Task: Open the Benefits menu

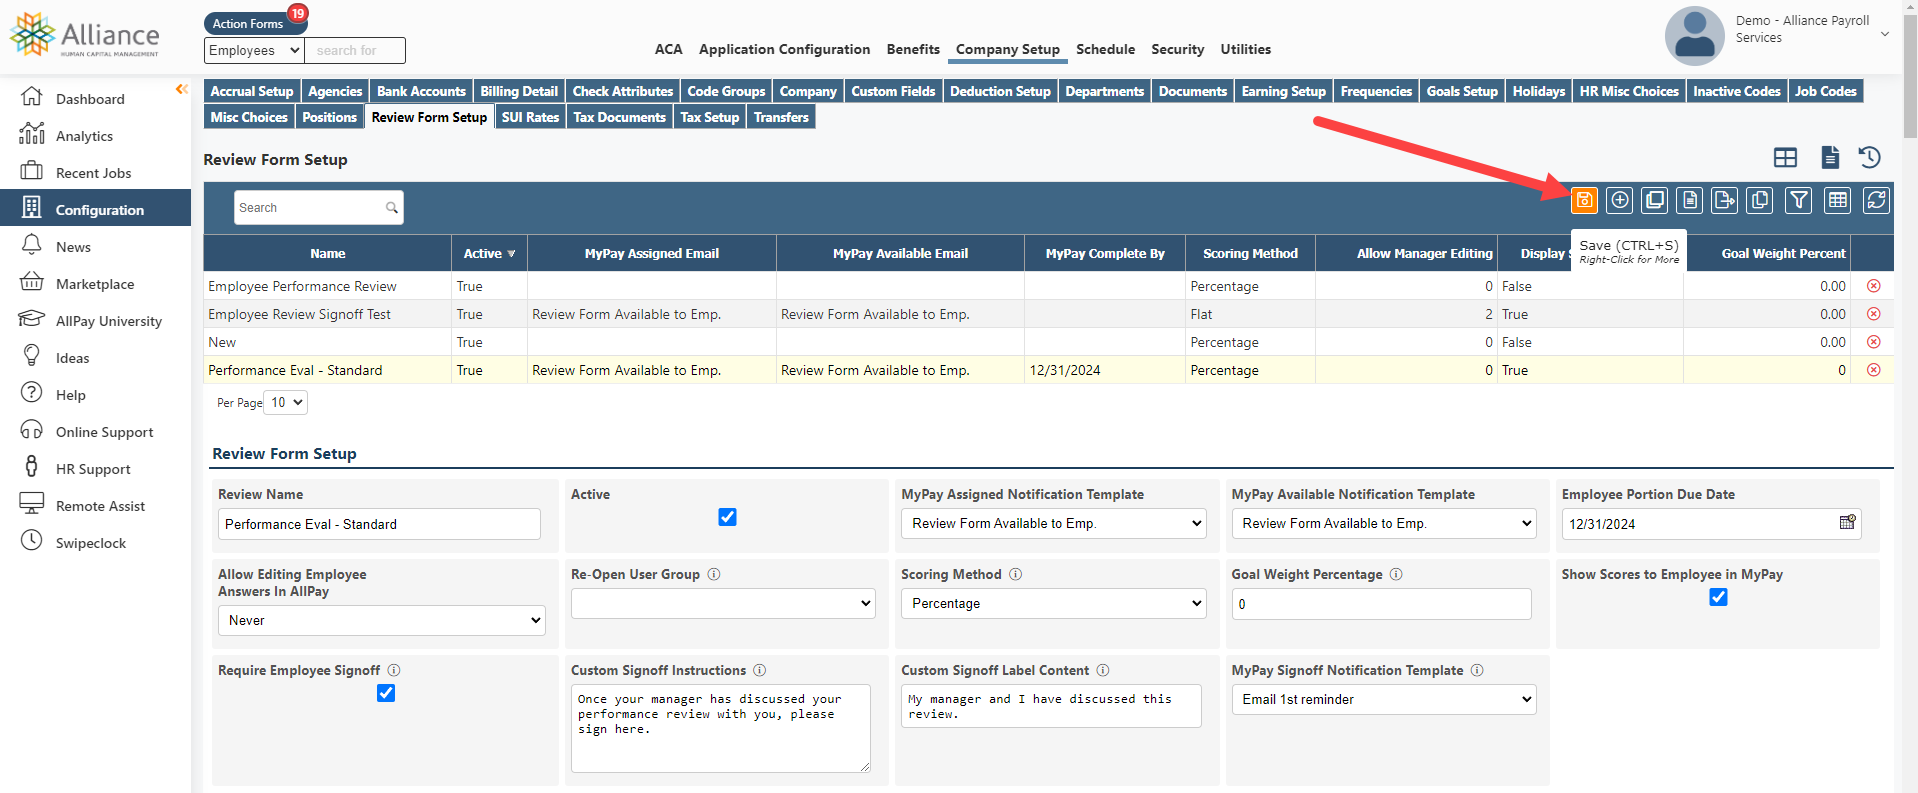Action: coord(913,49)
